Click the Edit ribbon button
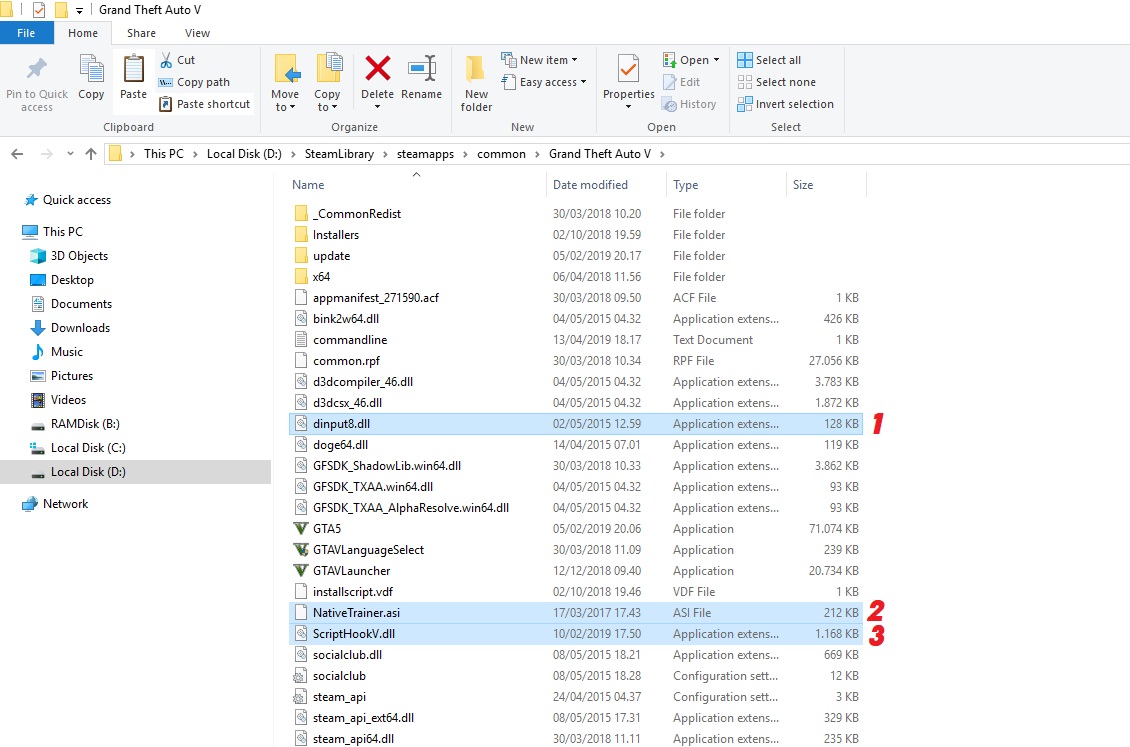This screenshot has height=747, width=1130. coord(682,82)
